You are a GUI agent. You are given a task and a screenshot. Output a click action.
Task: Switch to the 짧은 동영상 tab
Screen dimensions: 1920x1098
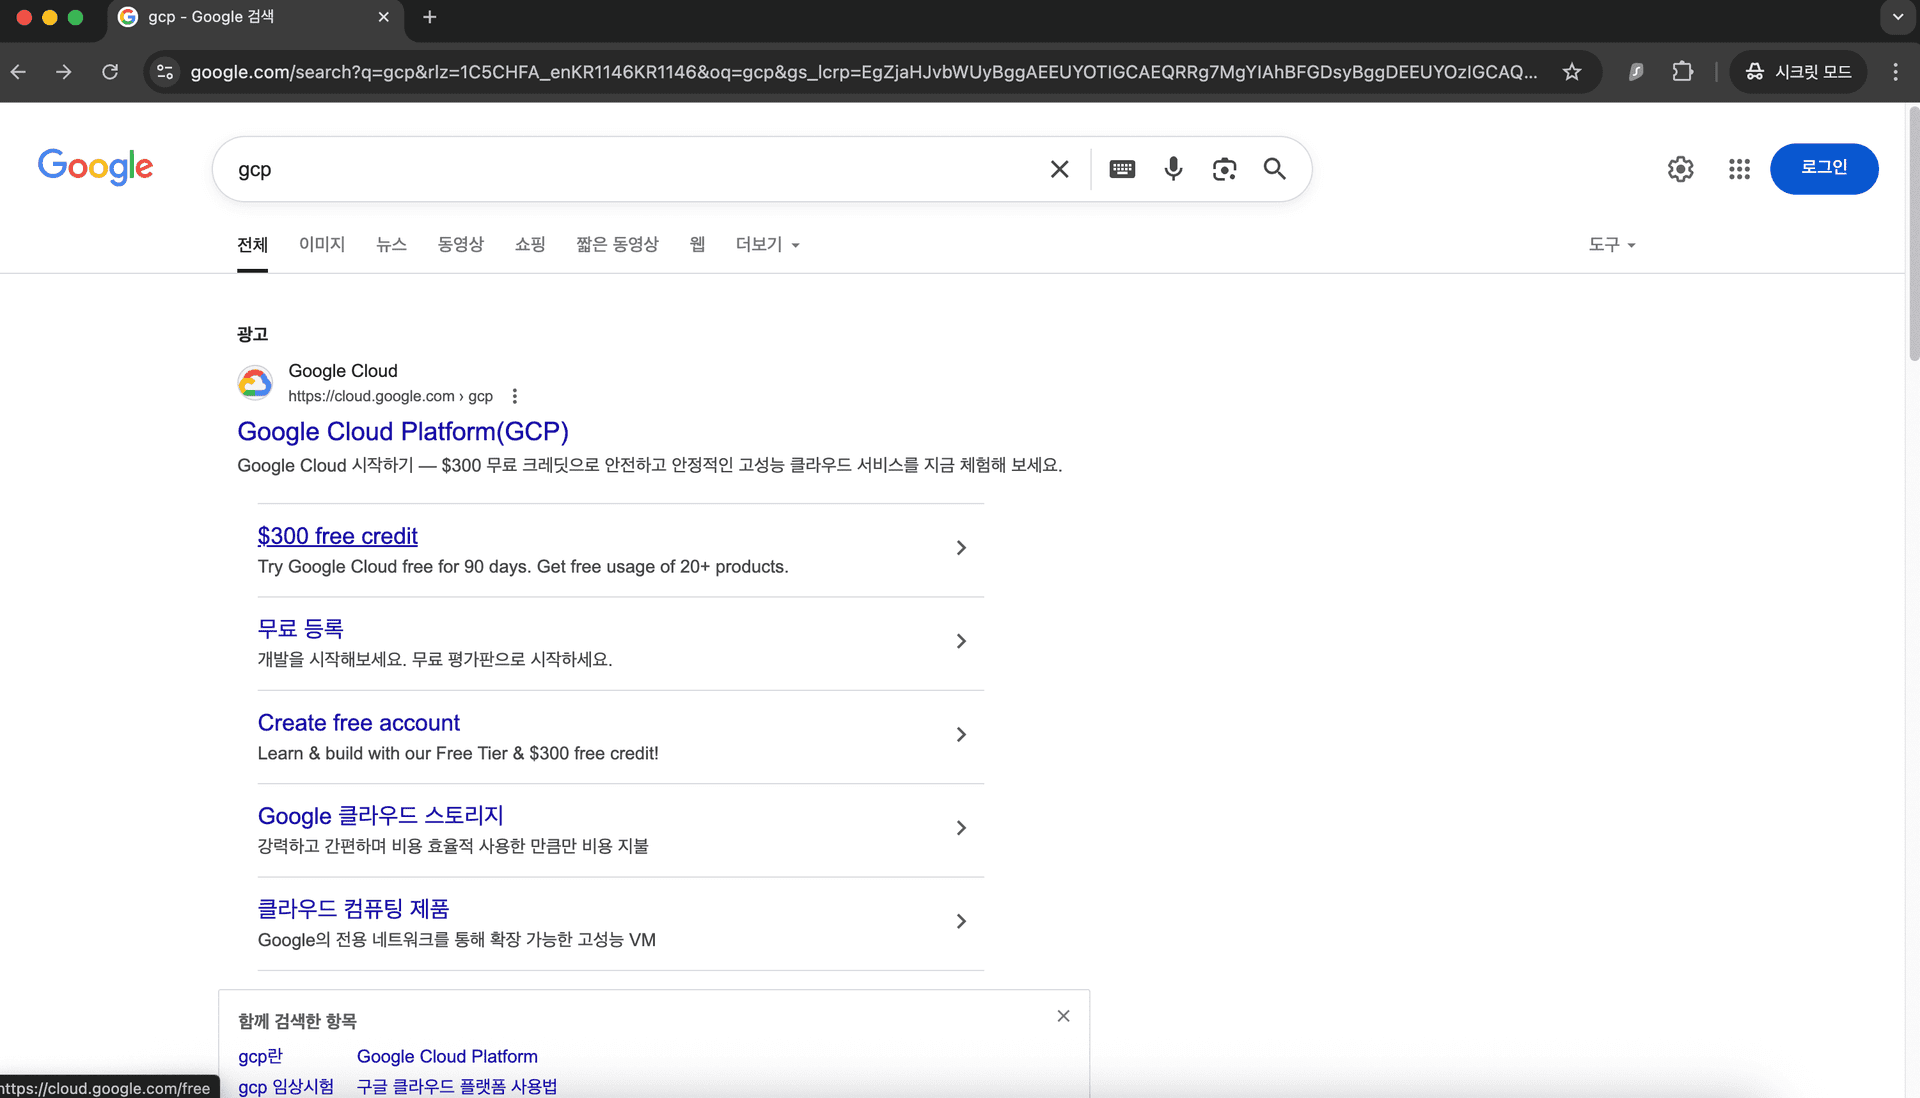617,244
